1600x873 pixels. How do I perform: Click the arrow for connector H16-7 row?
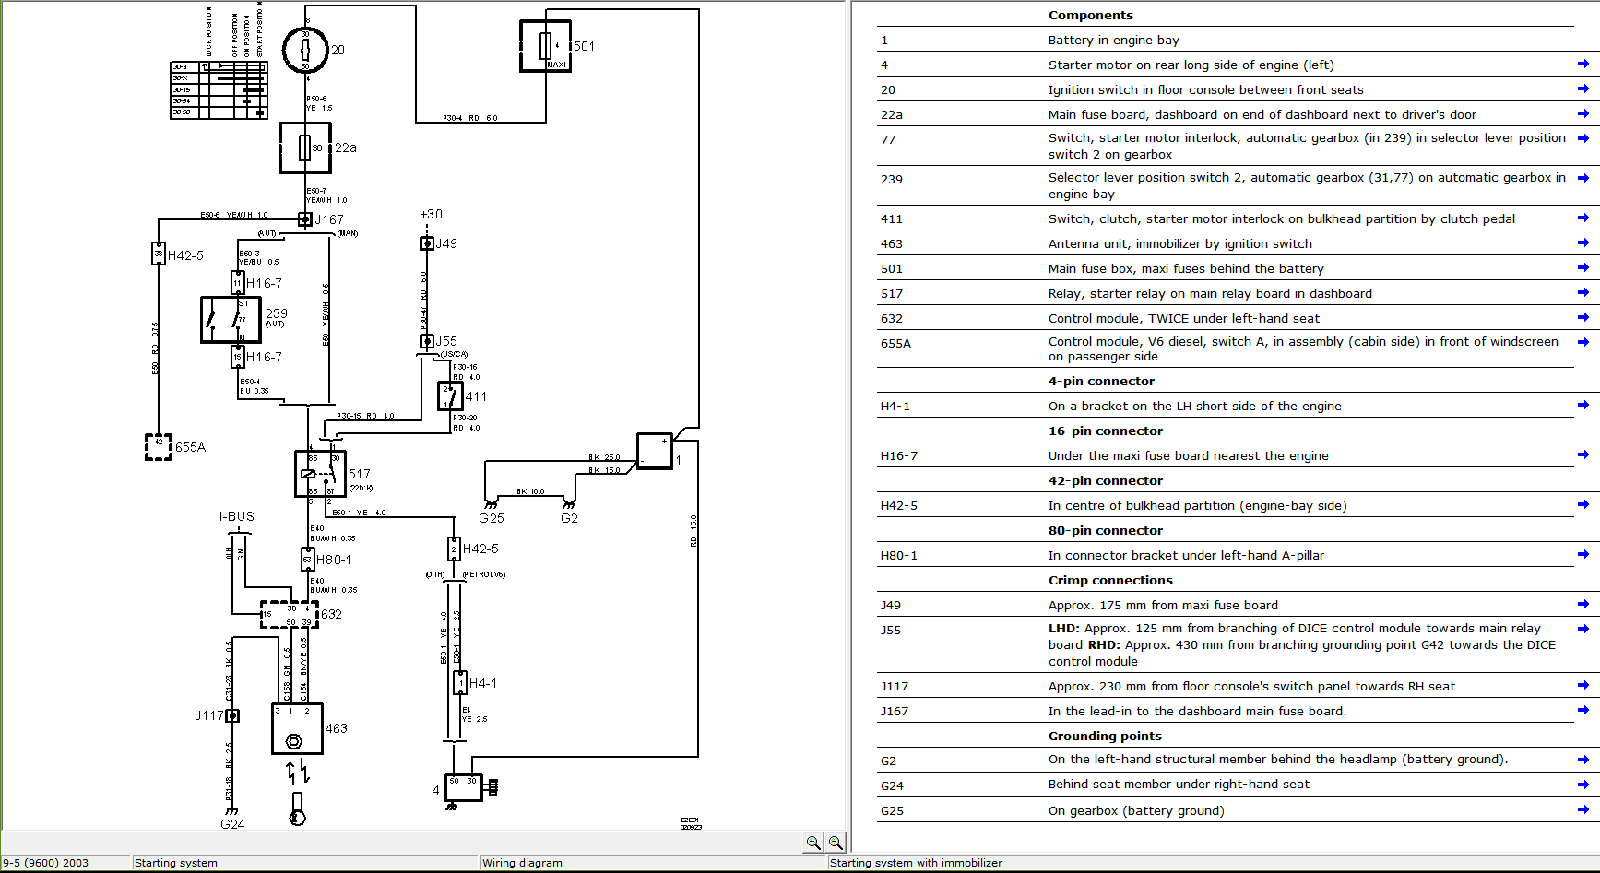tap(1583, 455)
